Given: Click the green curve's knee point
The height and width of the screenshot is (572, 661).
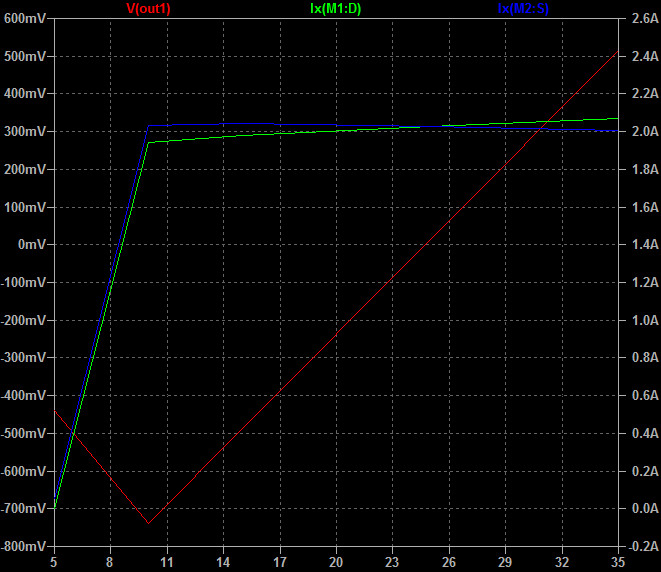Looking at the screenshot, I should pos(148,142).
